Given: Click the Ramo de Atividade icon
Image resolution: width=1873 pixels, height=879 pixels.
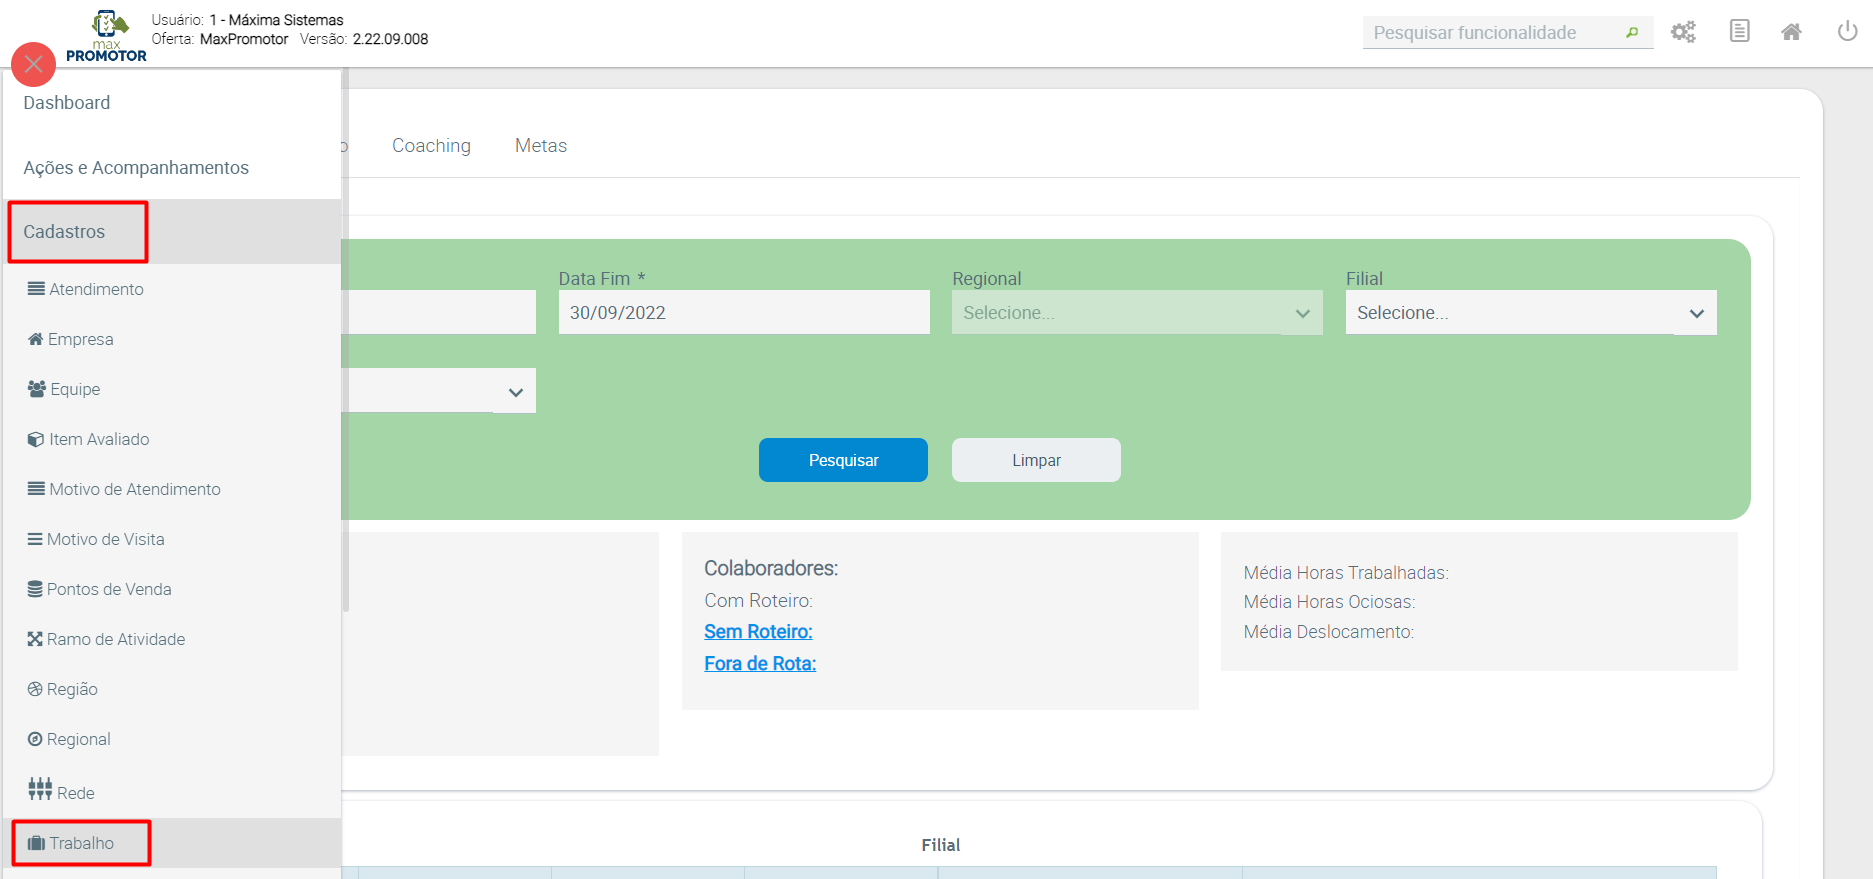Looking at the screenshot, I should click(35, 639).
